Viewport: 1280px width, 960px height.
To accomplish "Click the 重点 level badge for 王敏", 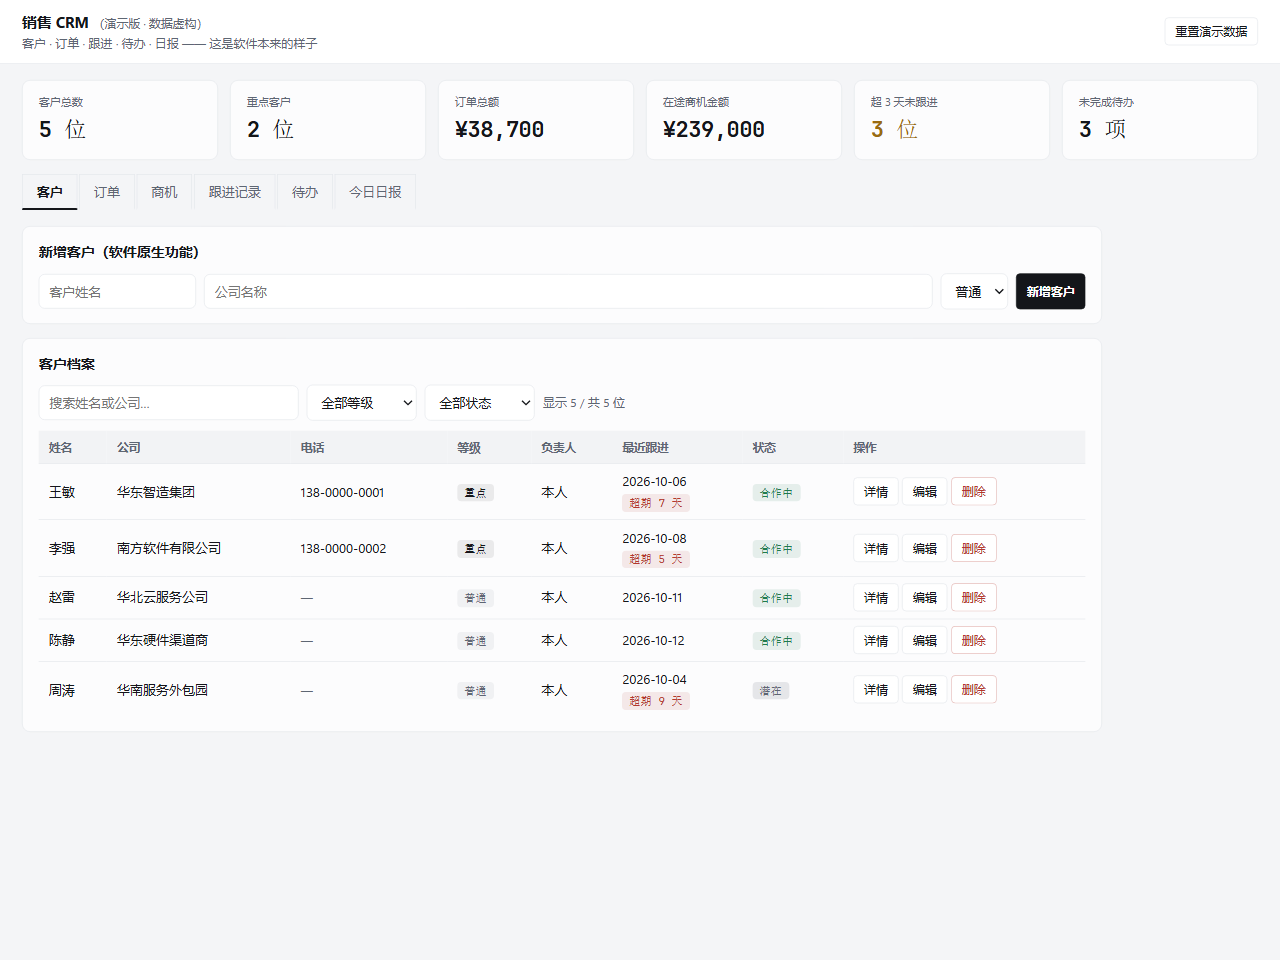I will click(x=475, y=493).
